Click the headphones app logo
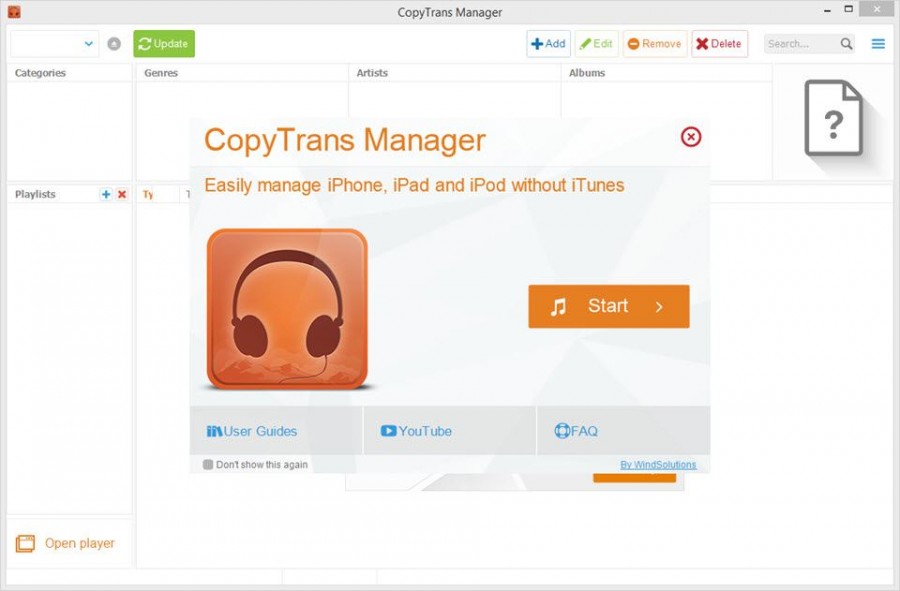The height and width of the screenshot is (591, 900). coord(287,309)
